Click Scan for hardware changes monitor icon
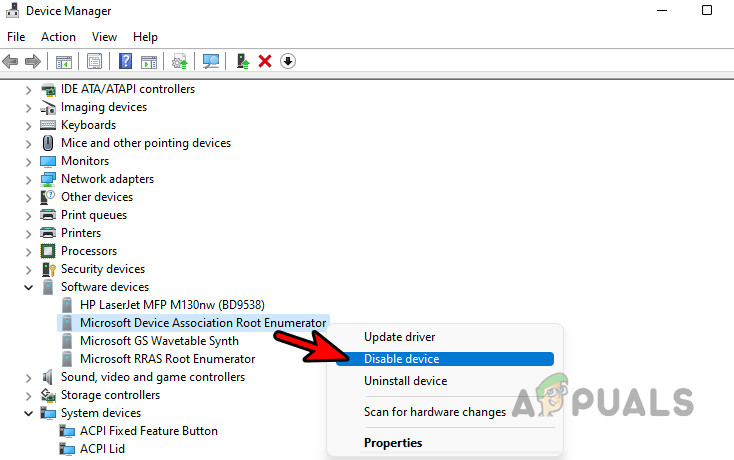 click(x=211, y=61)
